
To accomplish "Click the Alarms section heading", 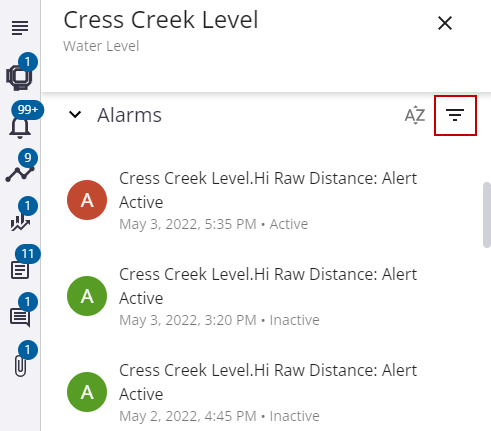I will 129,115.
